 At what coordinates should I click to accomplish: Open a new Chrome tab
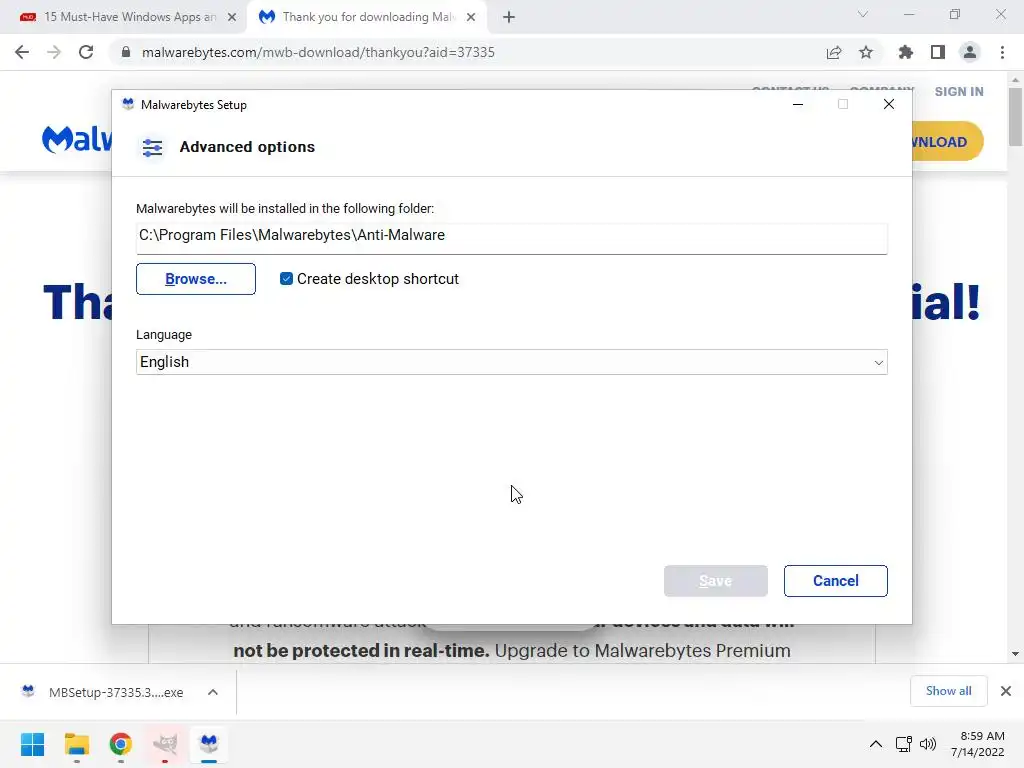(509, 18)
